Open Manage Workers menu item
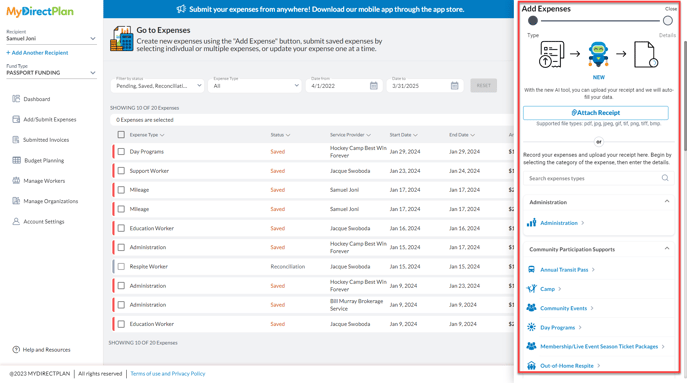This screenshot has height=383, width=687. 44,181
